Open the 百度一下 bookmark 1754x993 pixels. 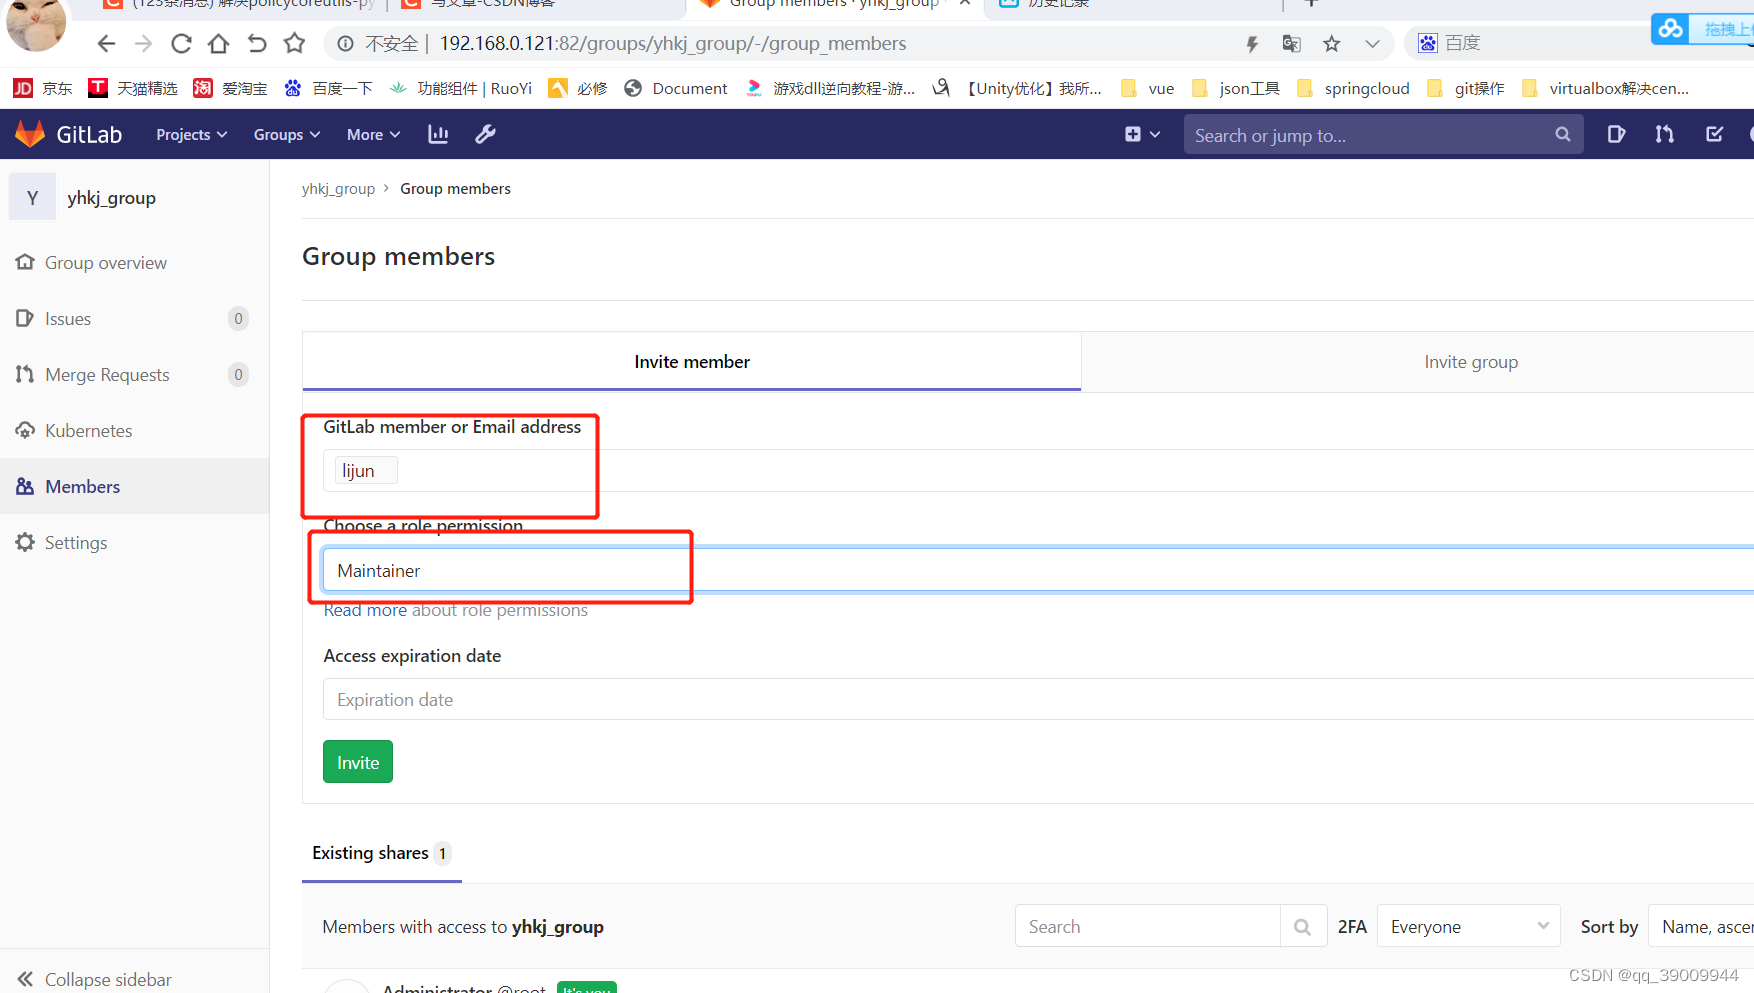click(x=328, y=88)
